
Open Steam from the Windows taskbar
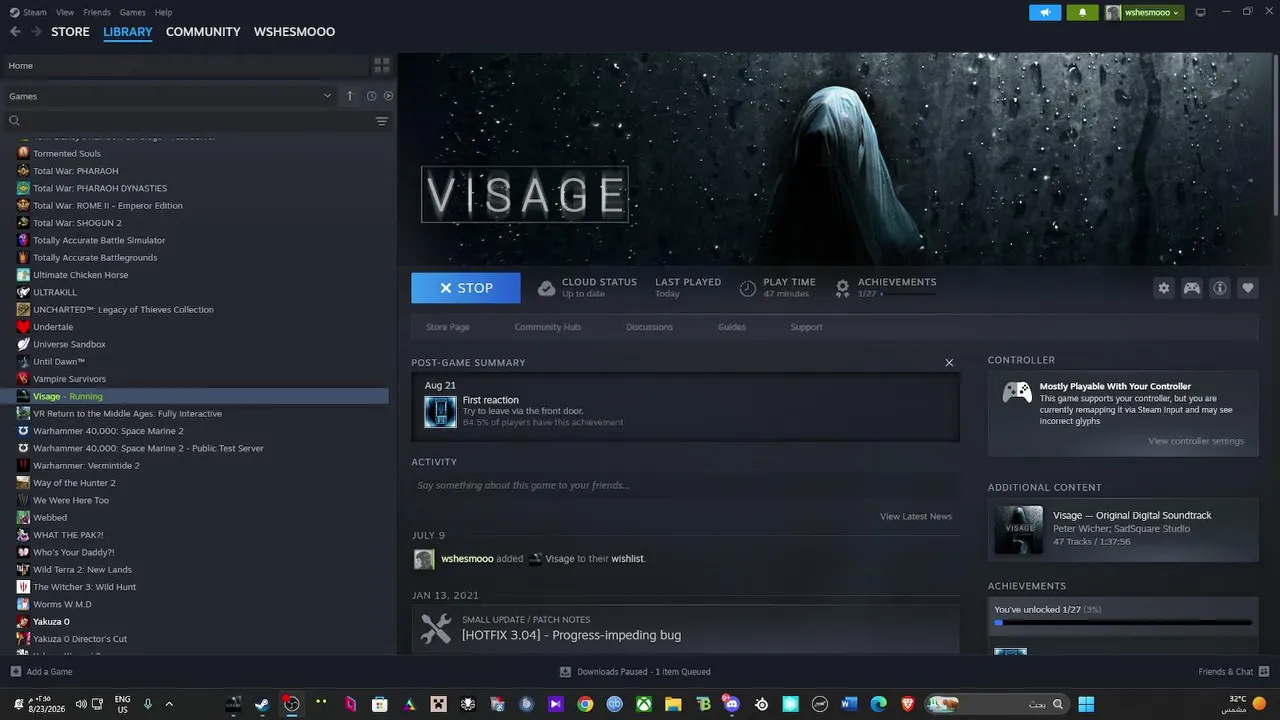pos(262,704)
